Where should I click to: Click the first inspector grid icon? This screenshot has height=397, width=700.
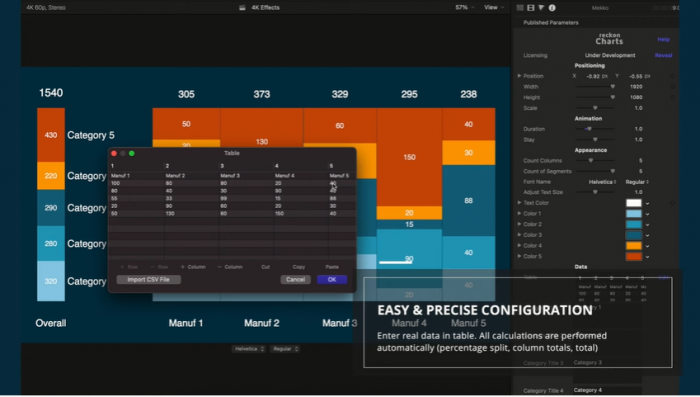(x=520, y=8)
